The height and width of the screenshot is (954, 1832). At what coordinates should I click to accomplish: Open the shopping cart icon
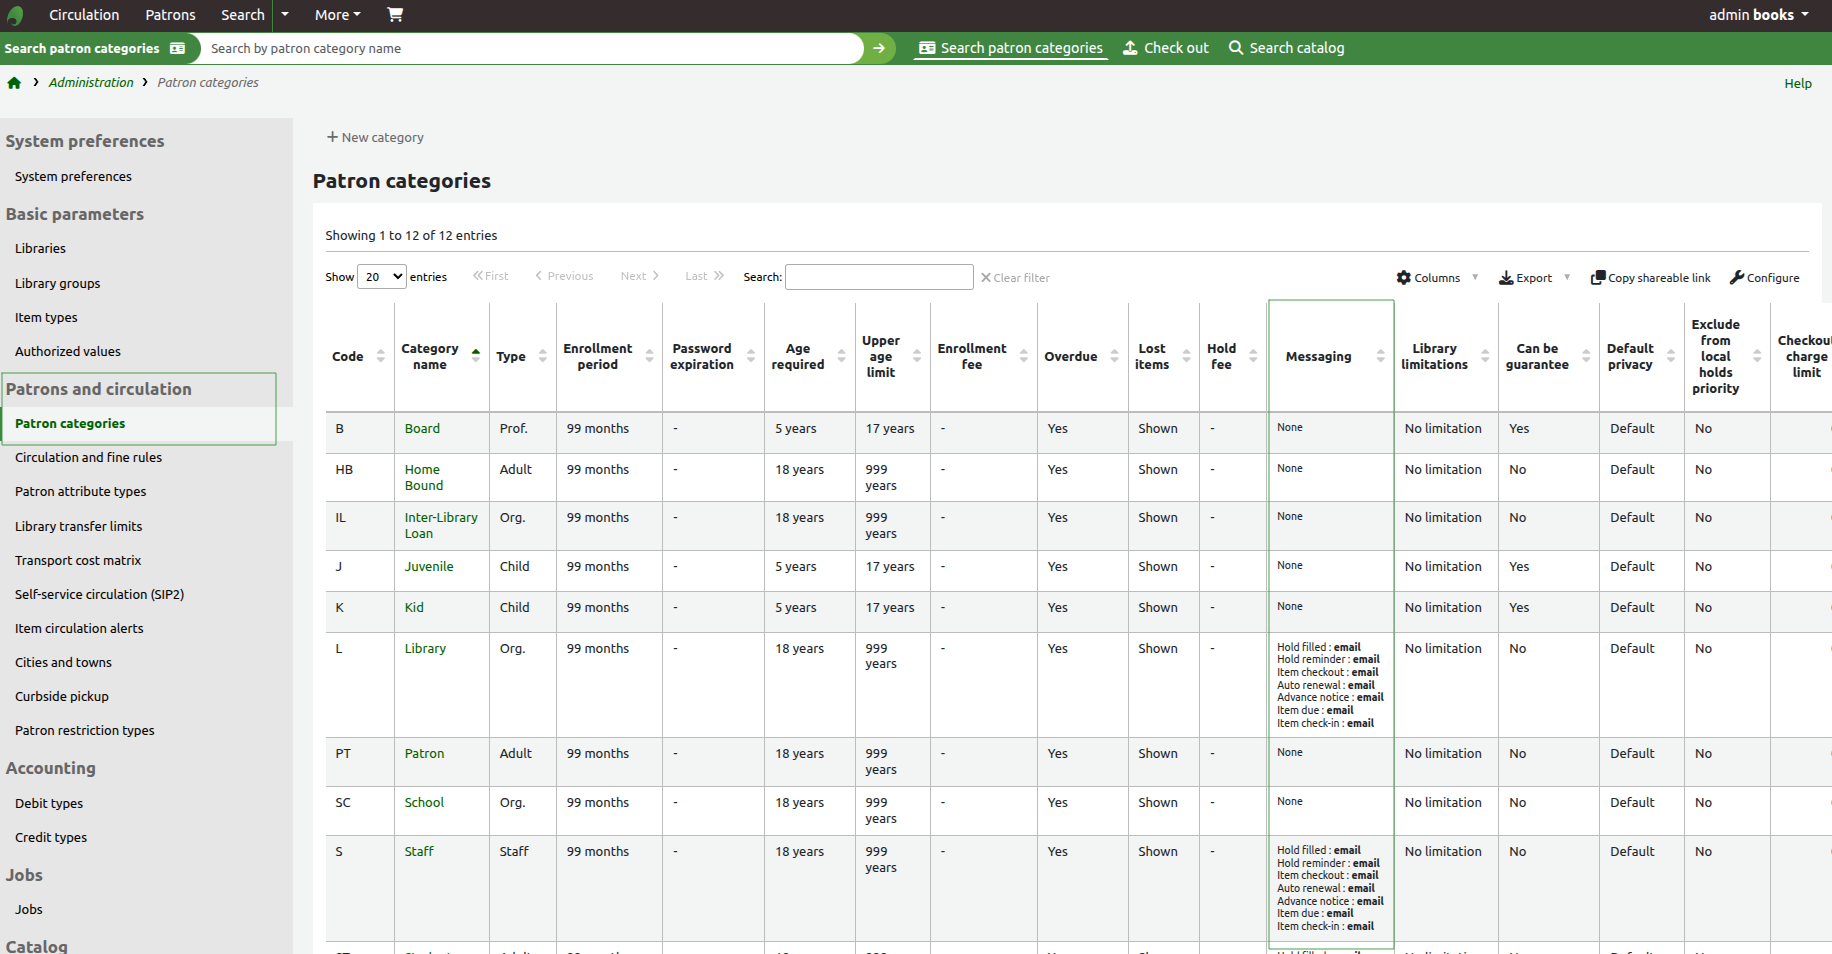395,15
